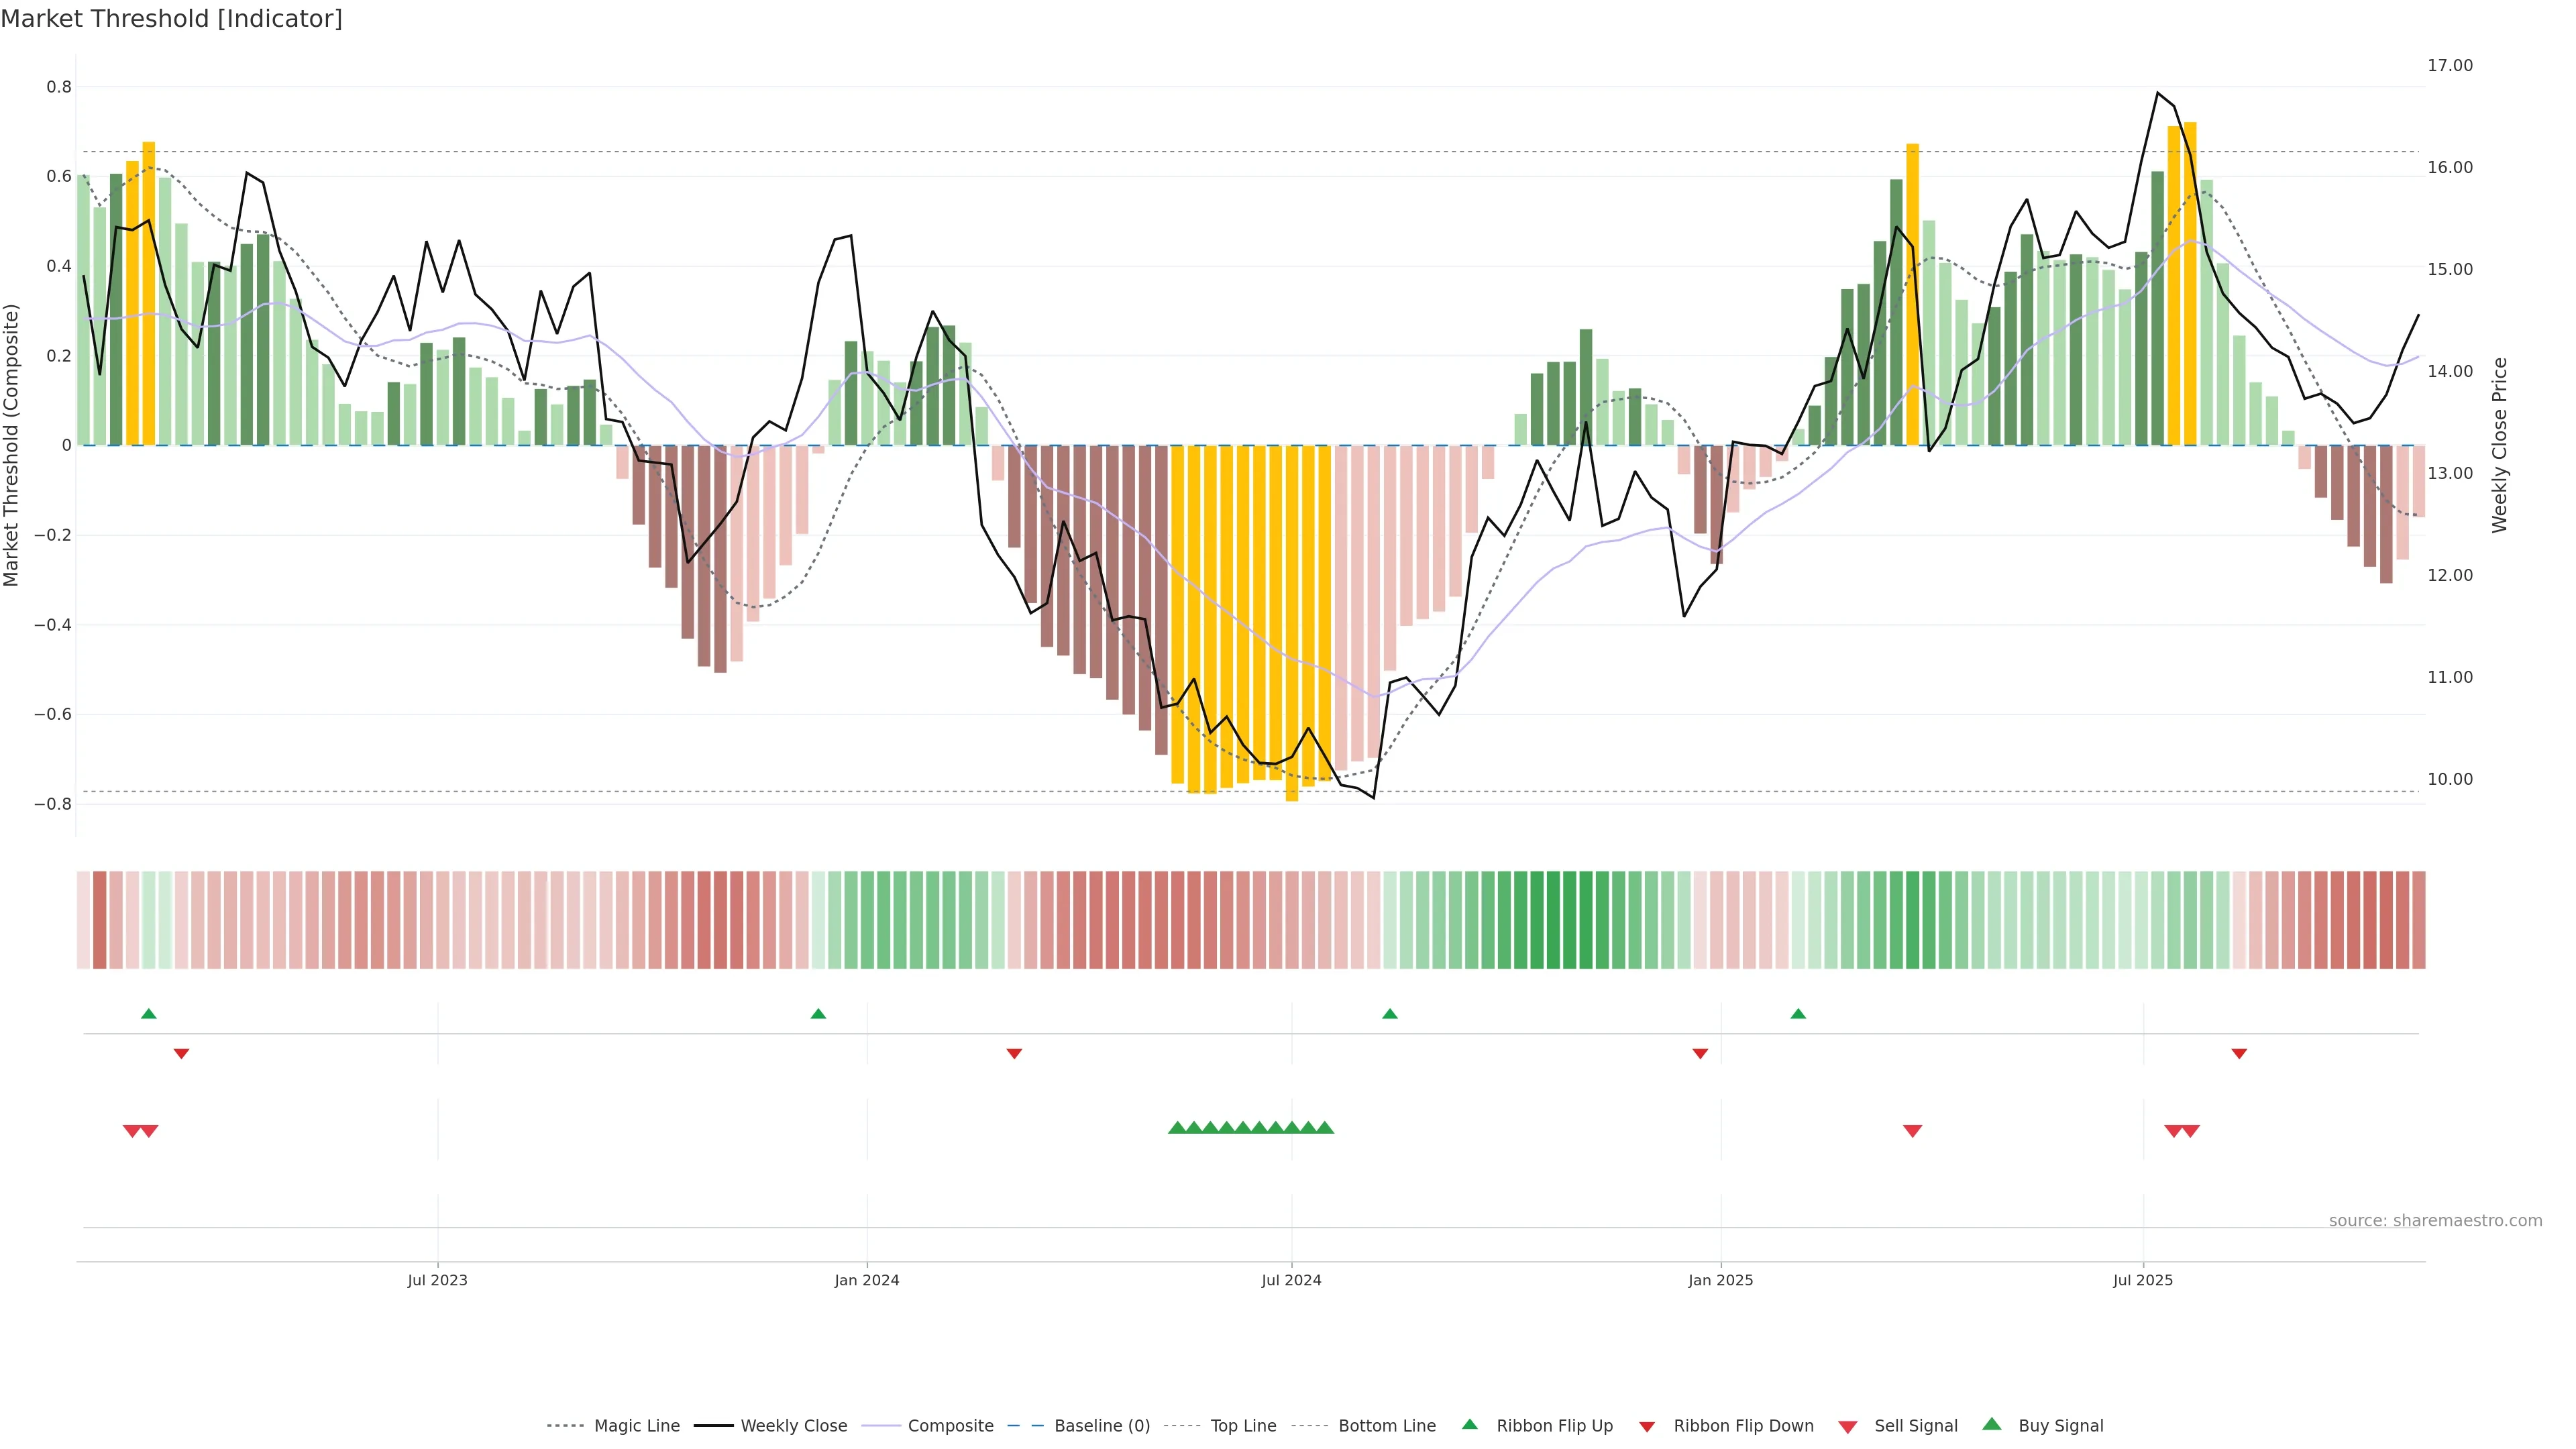The height and width of the screenshot is (1449, 2576).
Task: Click the Ribbon Flip Down legend triangle
Action: pos(1646,1427)
